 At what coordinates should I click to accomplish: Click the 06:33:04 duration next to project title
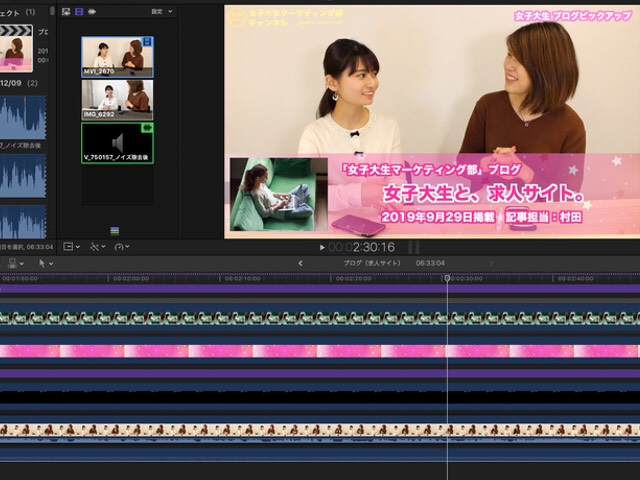tap(430, 263)
